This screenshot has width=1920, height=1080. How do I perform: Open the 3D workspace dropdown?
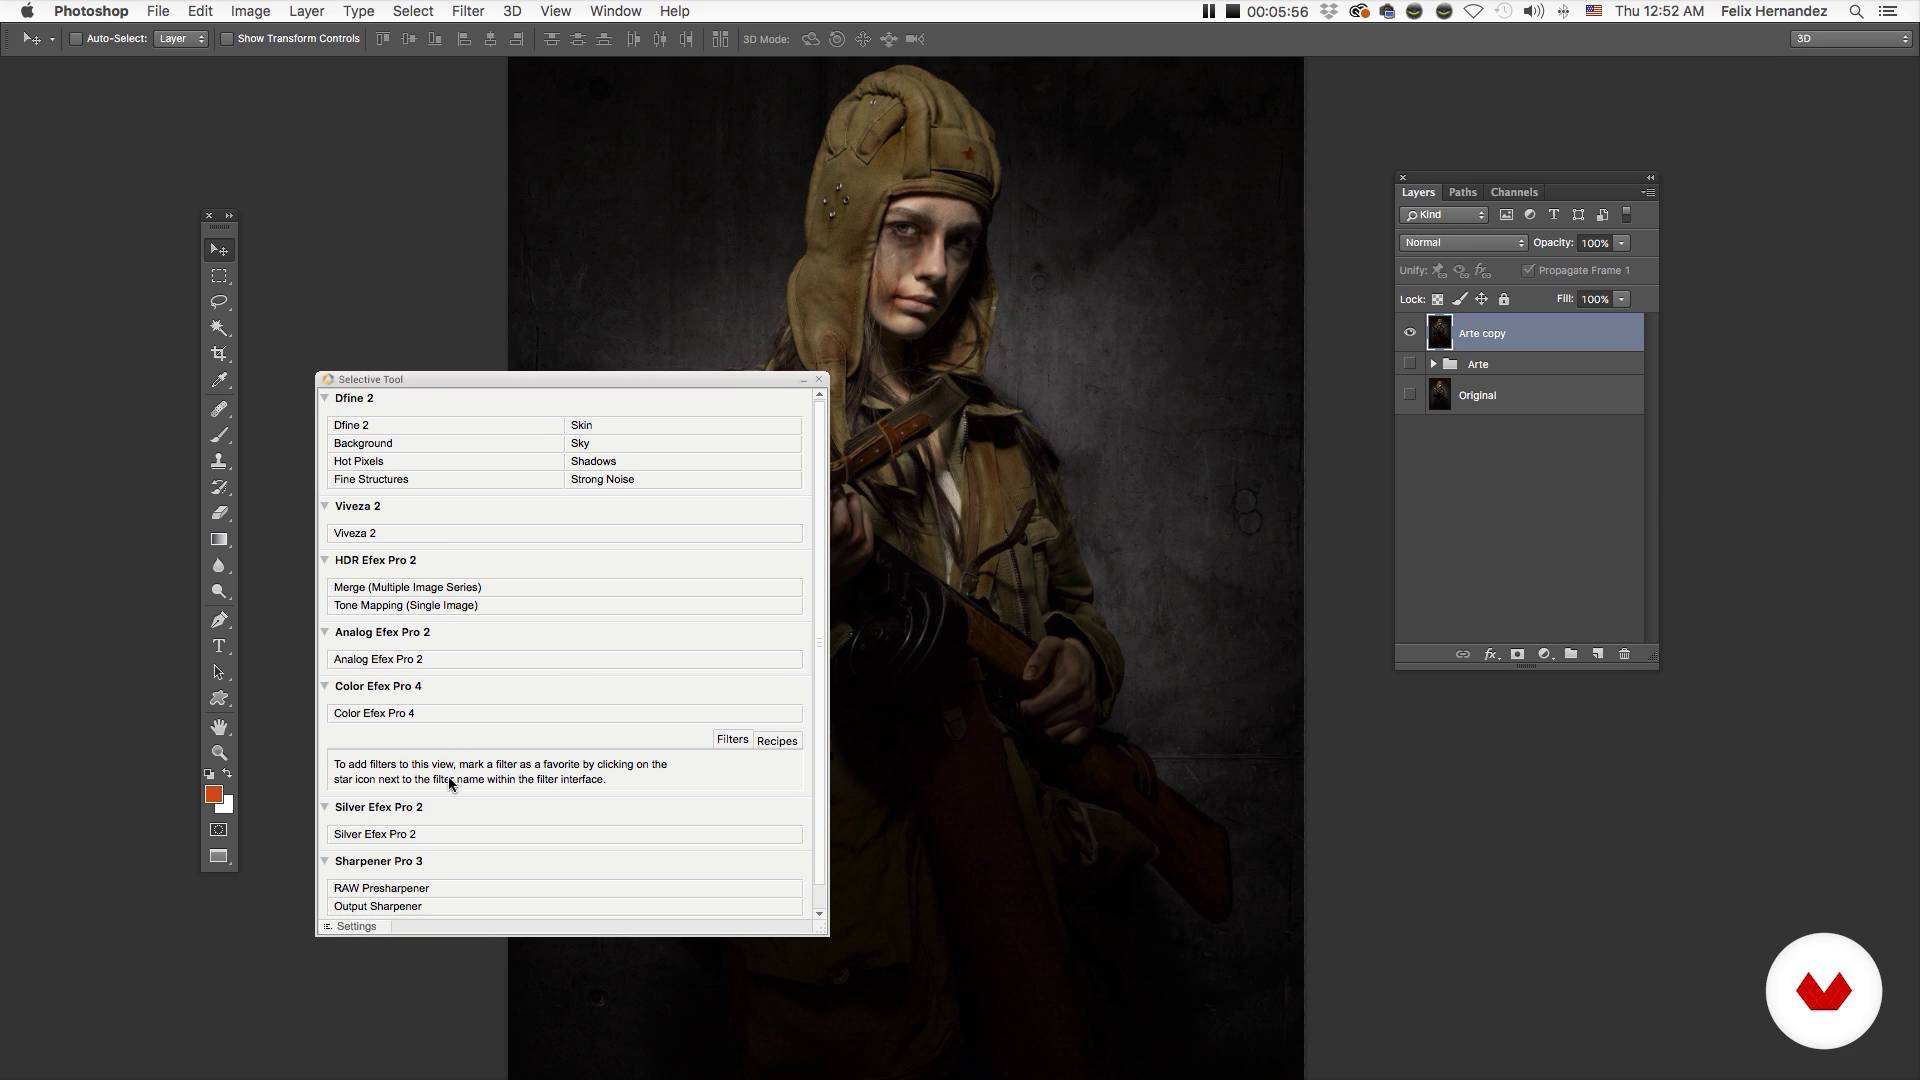point(1851,39)
